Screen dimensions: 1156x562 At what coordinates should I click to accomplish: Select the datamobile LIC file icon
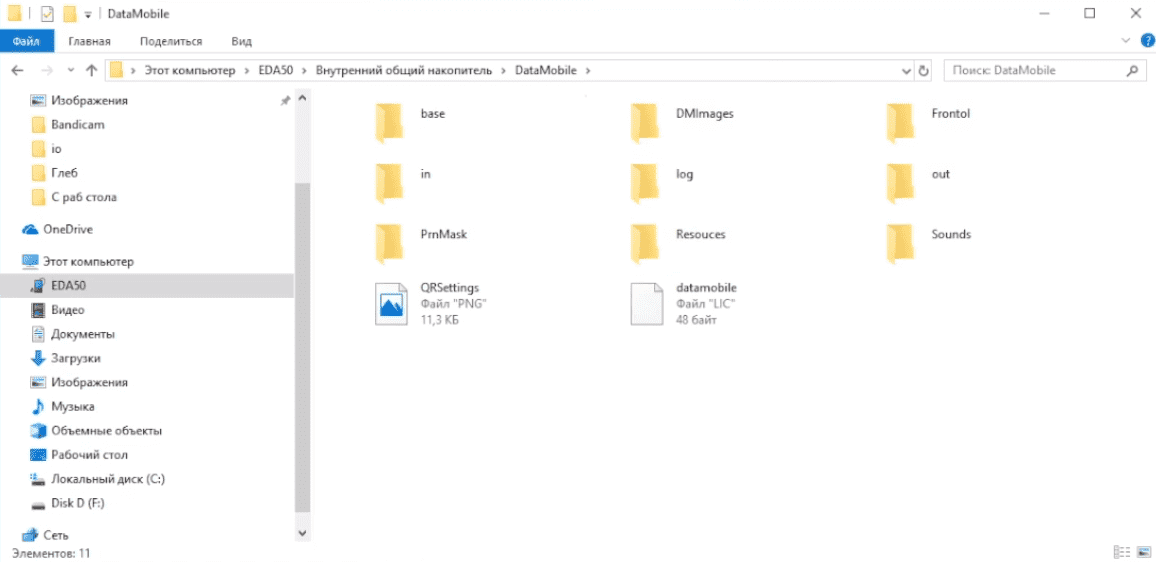pyautogui.click(x=647, y=304)
